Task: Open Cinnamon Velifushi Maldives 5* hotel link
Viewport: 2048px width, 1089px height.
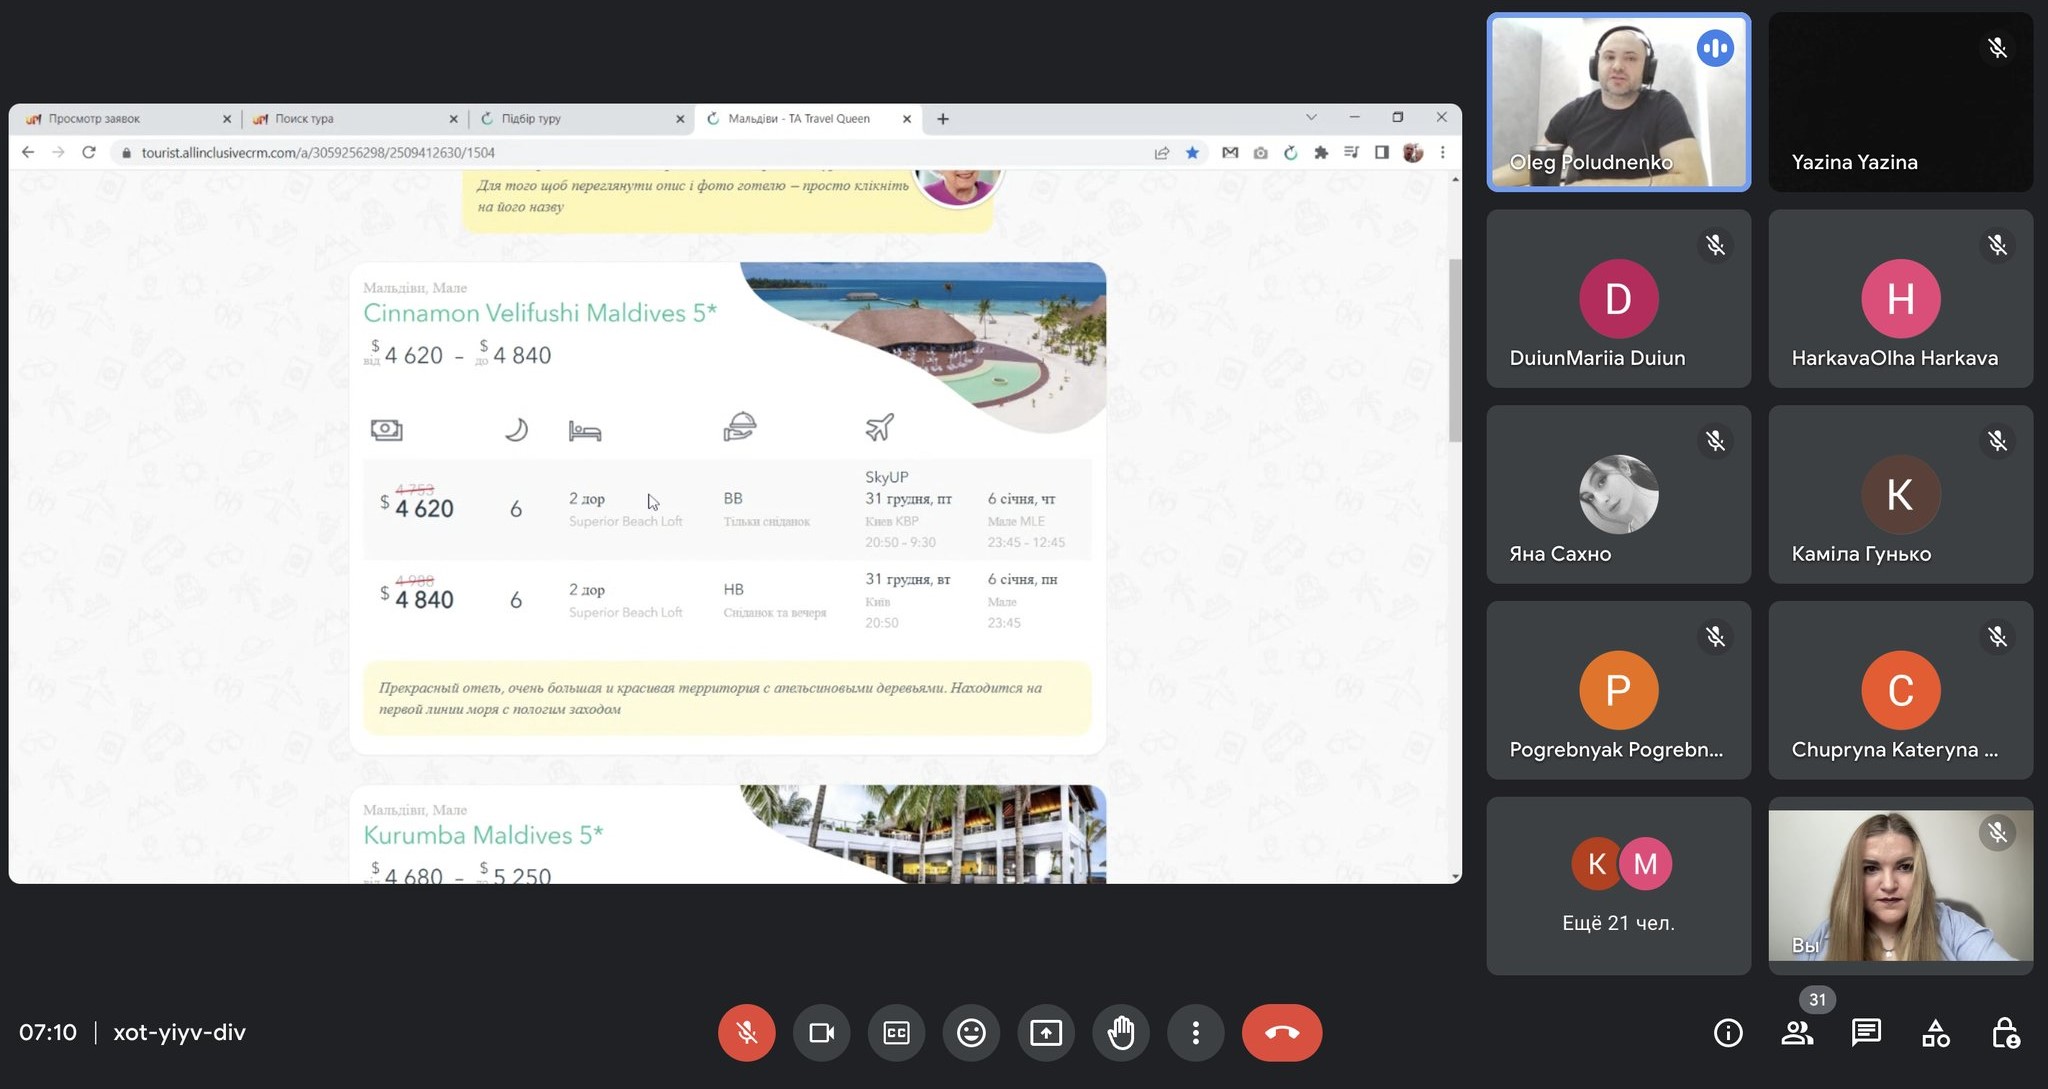Action: coord(540,313)
